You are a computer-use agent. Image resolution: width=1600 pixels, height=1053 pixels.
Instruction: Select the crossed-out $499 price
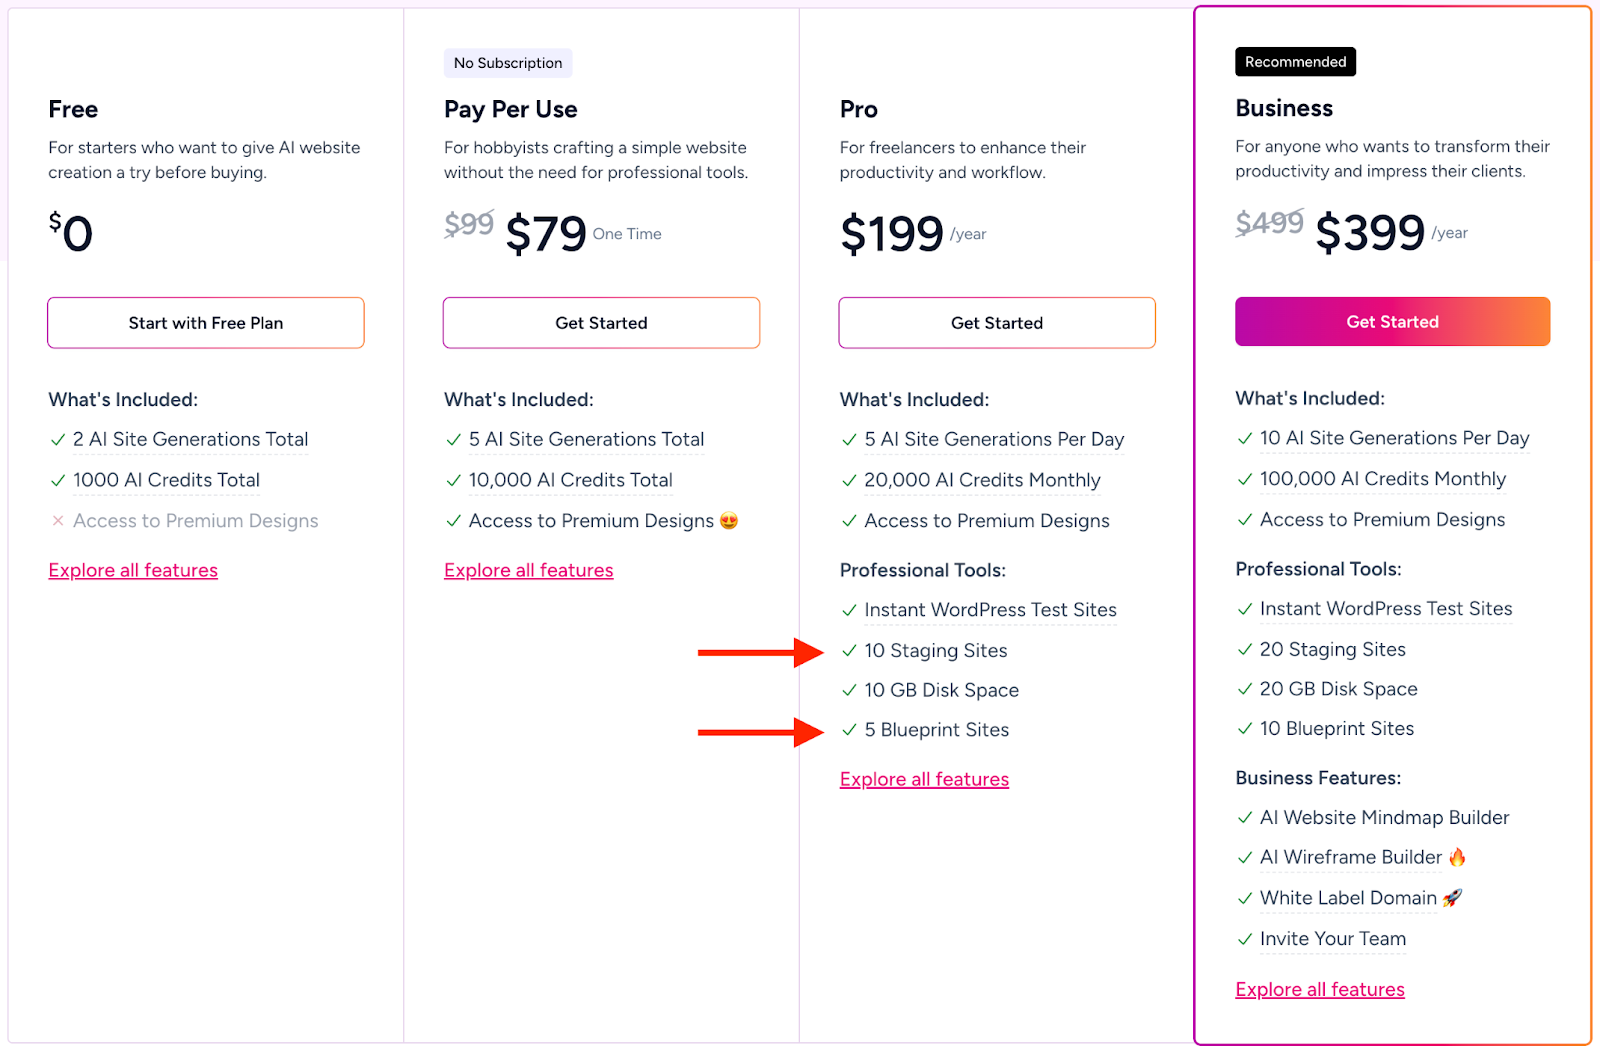pyautogui.click(x=1269, y=224)
